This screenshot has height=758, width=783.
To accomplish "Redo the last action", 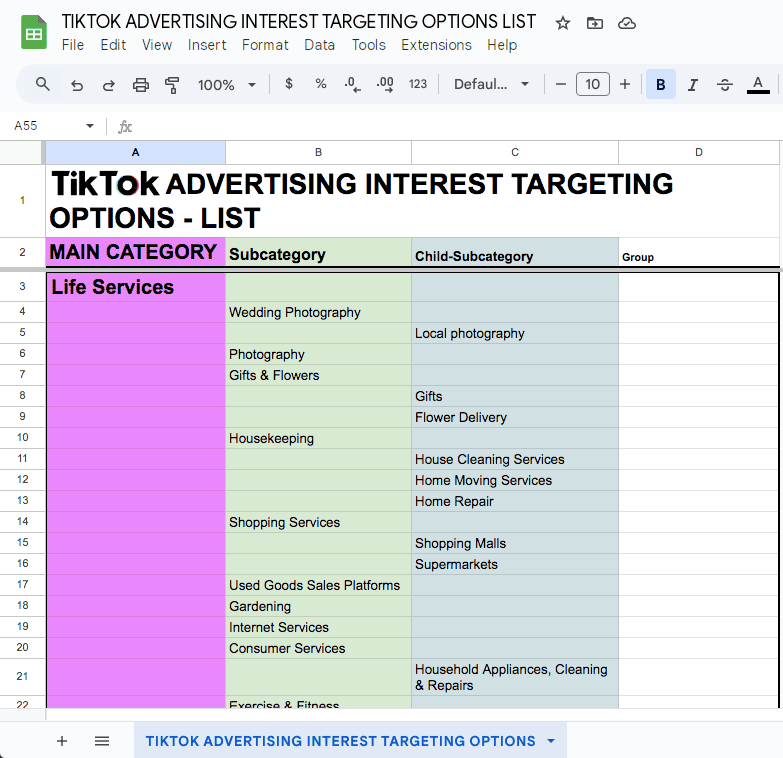I will tap(108, 85).
